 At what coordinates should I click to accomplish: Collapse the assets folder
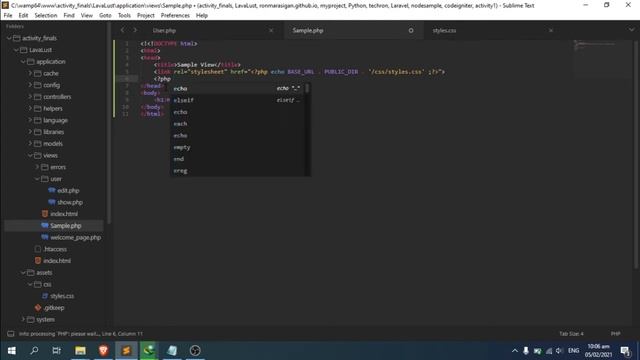click(23, 273)
